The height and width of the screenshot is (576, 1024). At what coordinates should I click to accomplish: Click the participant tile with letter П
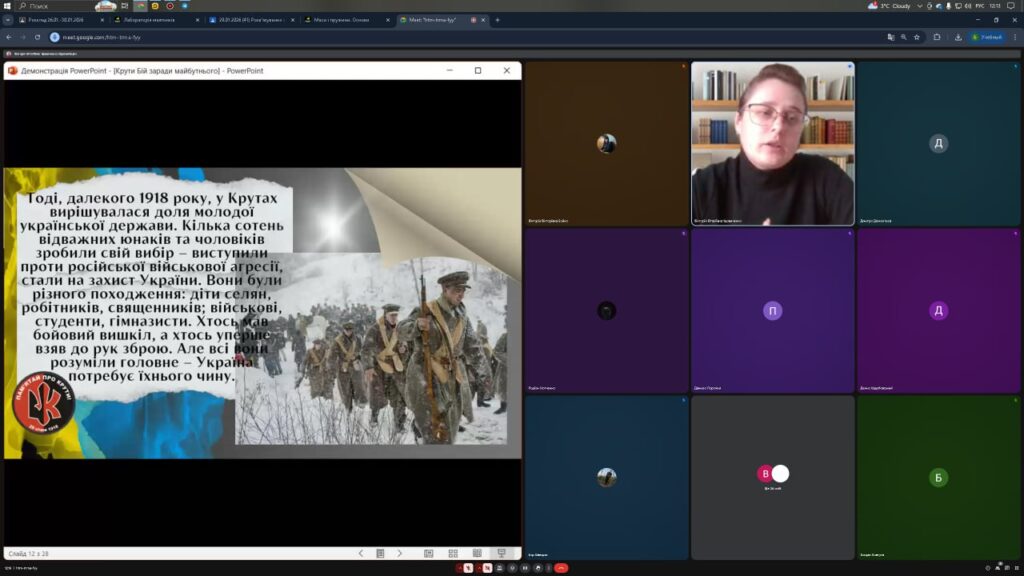[772, 310]
